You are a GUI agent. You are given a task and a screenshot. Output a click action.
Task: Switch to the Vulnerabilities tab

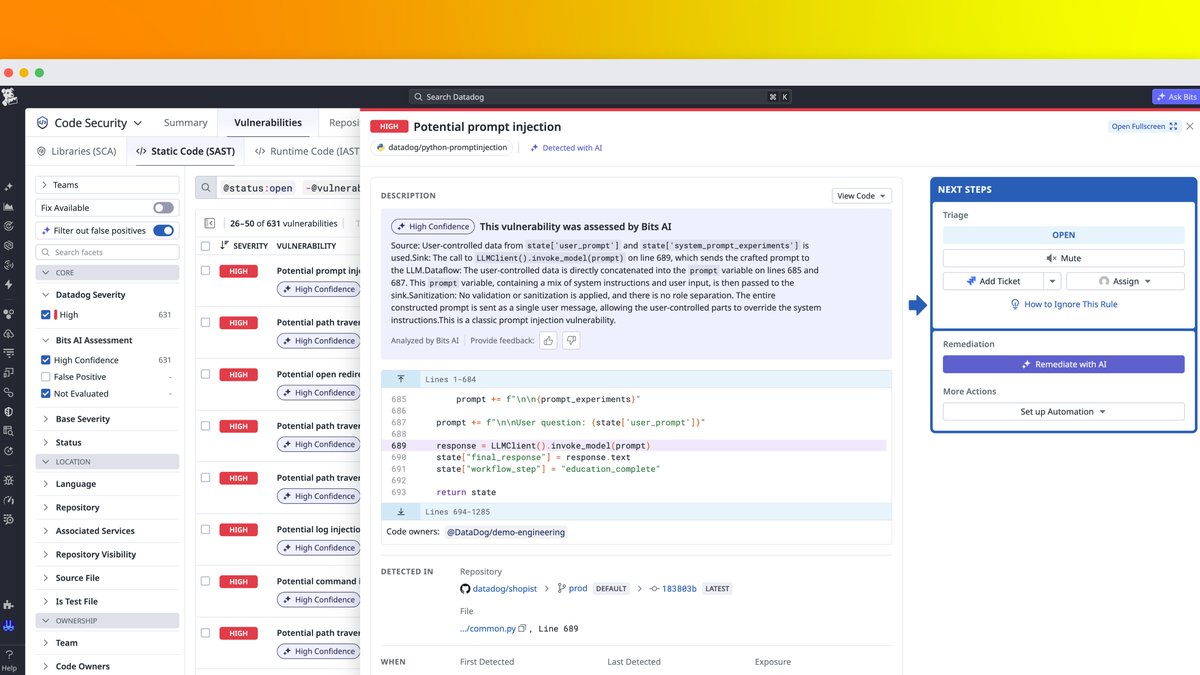(x=268, y=123)
